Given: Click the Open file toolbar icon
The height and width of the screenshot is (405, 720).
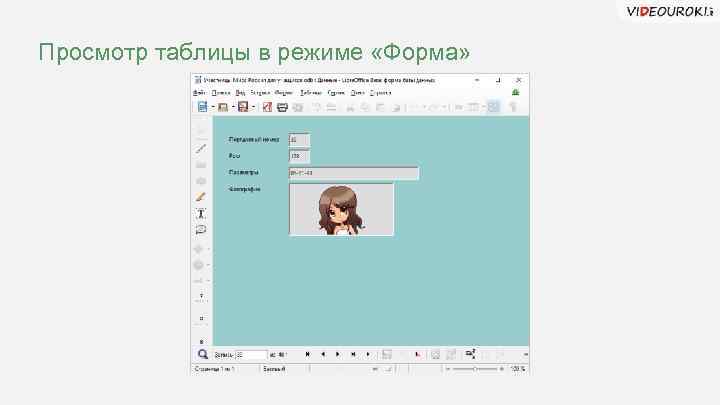Looking at the screenshot, I should [223, 107].
